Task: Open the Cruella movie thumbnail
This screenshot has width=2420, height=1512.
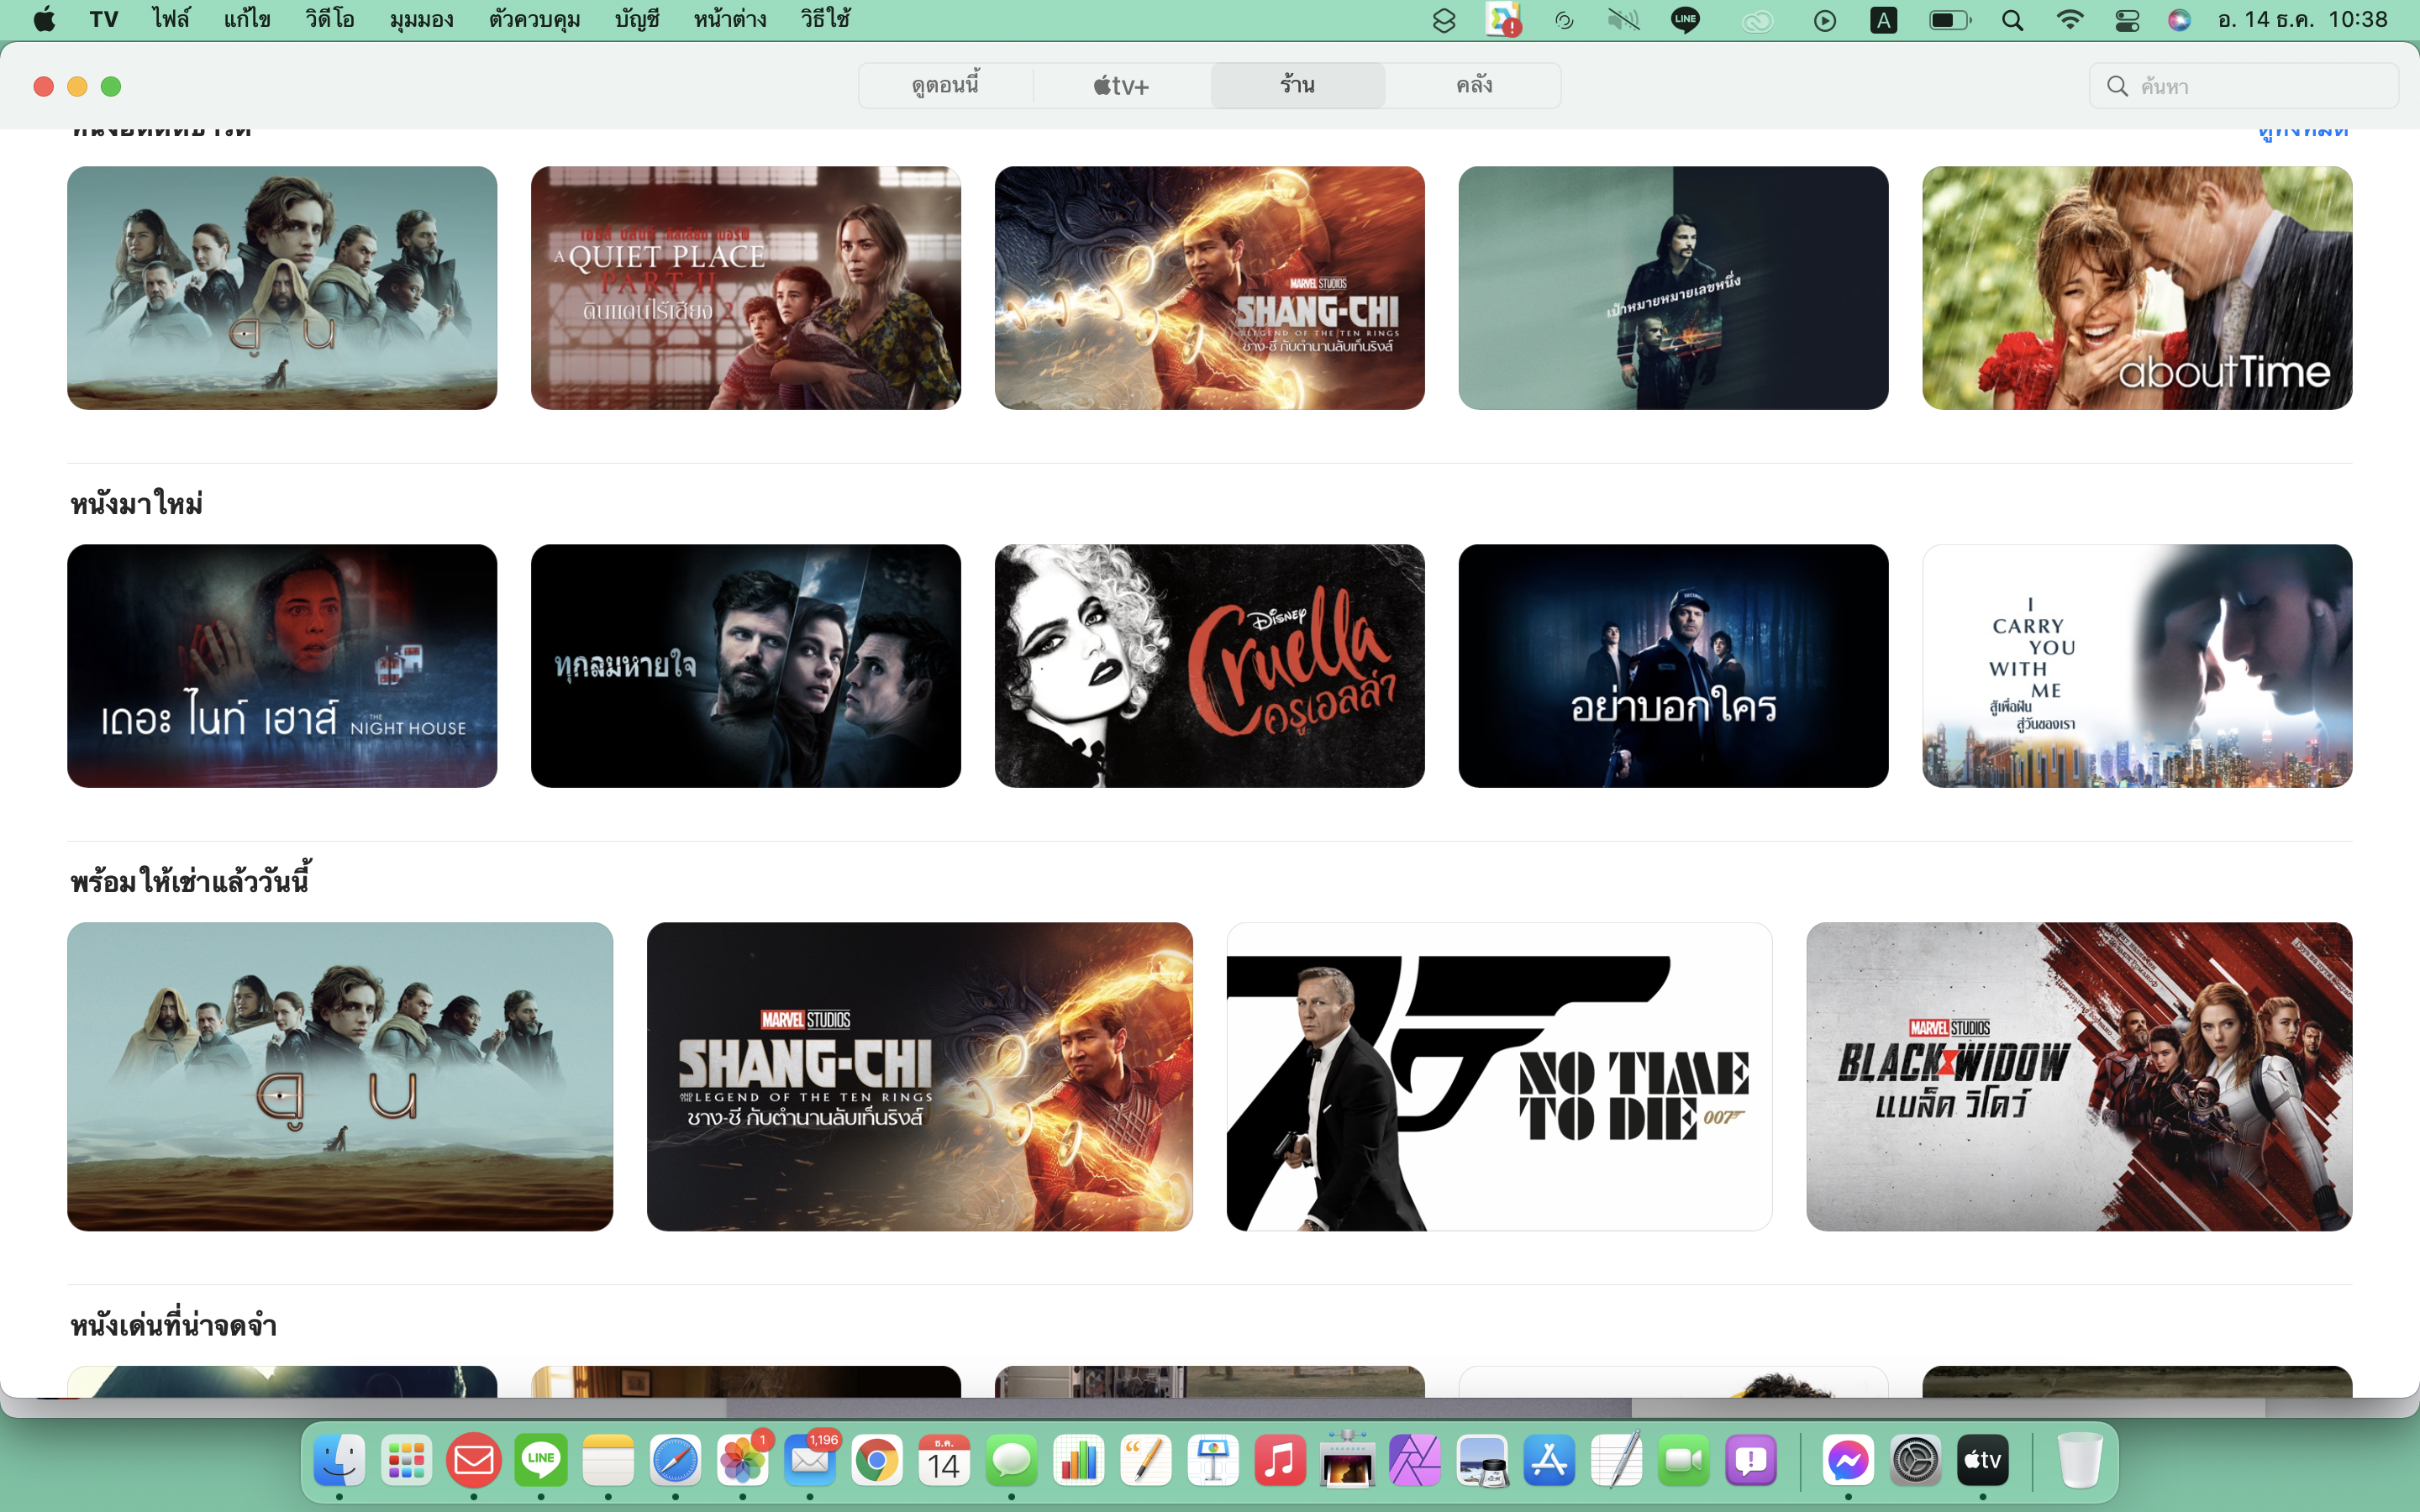Action: pos(1209,666)
